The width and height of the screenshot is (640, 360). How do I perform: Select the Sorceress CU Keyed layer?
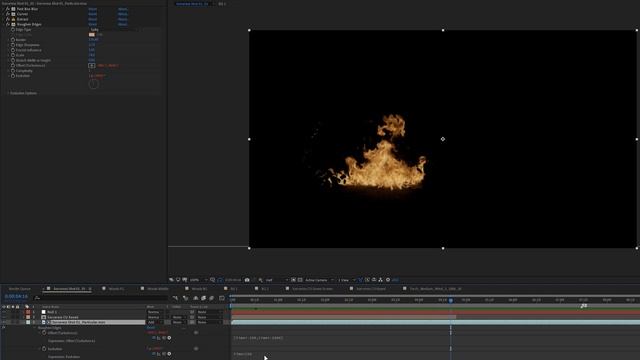pos(62,317)
